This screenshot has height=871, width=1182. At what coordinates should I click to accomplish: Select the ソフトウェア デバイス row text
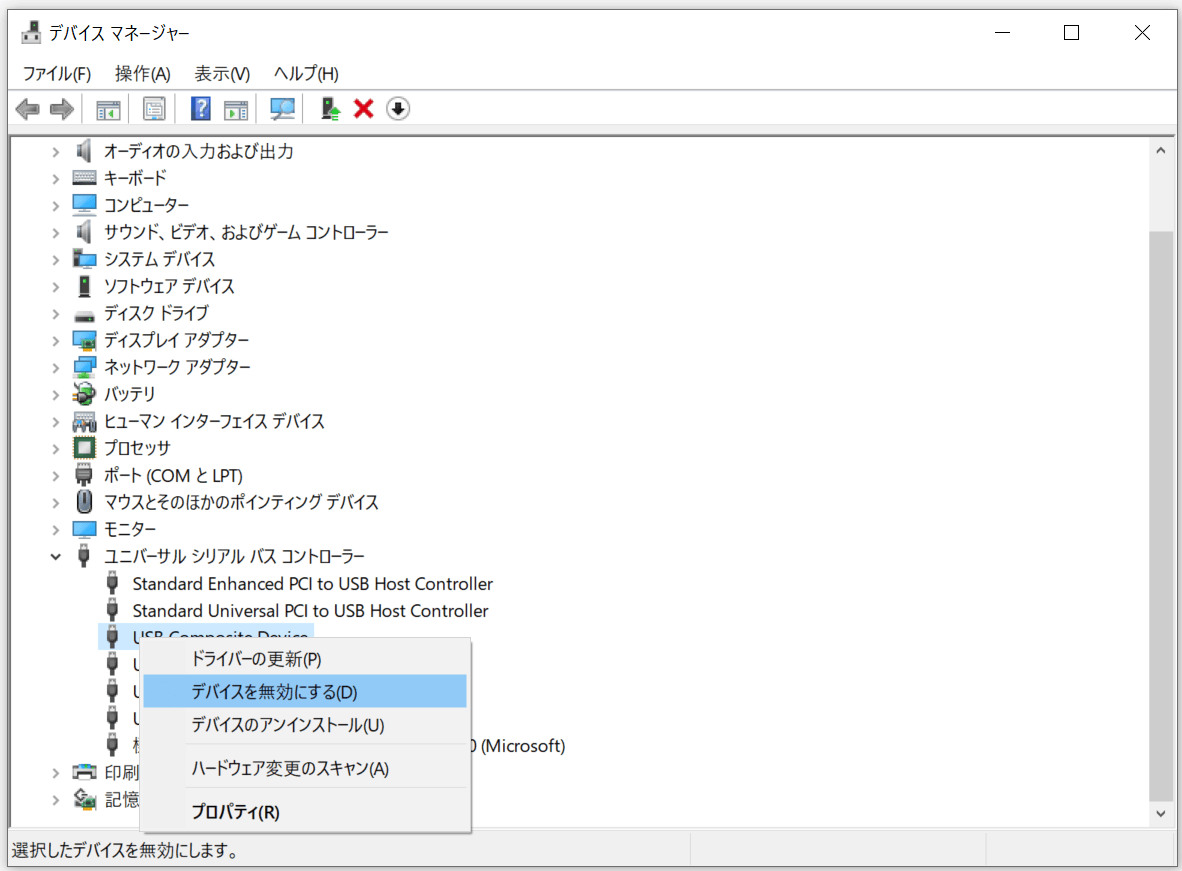(x=169, y=287)
